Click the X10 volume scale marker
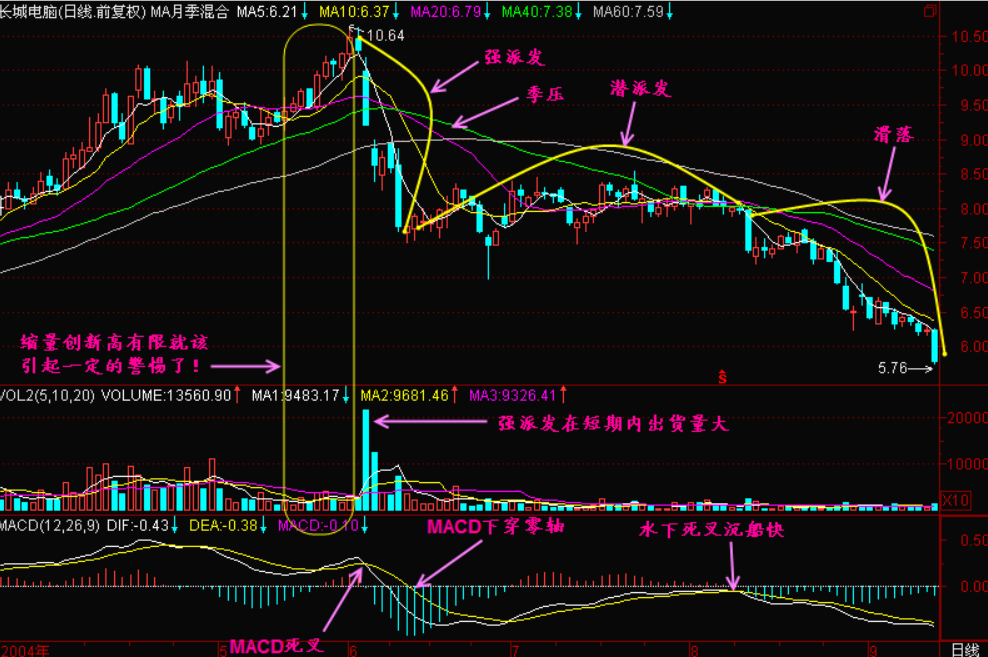This screenshot has width=988, height=657. 957,500
